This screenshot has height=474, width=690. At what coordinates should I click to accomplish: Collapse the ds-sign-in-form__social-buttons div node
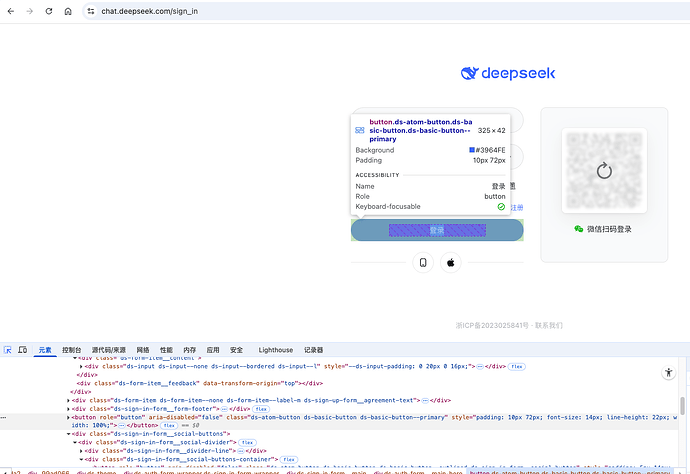pyautogui.click(x=69, y=433)
